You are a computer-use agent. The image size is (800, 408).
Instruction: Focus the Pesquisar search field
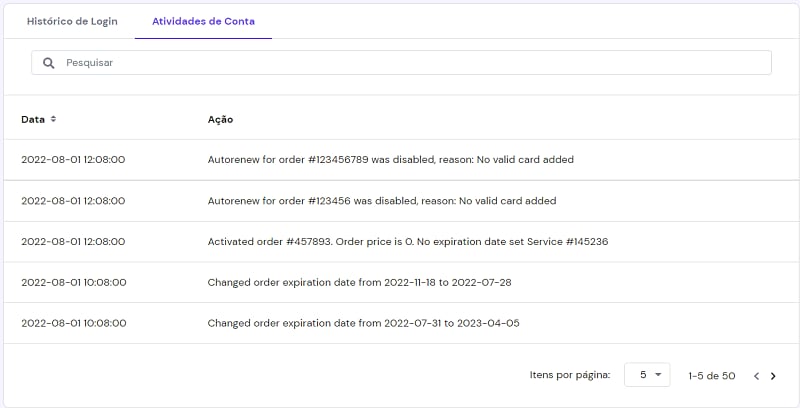tap(400, 63)
